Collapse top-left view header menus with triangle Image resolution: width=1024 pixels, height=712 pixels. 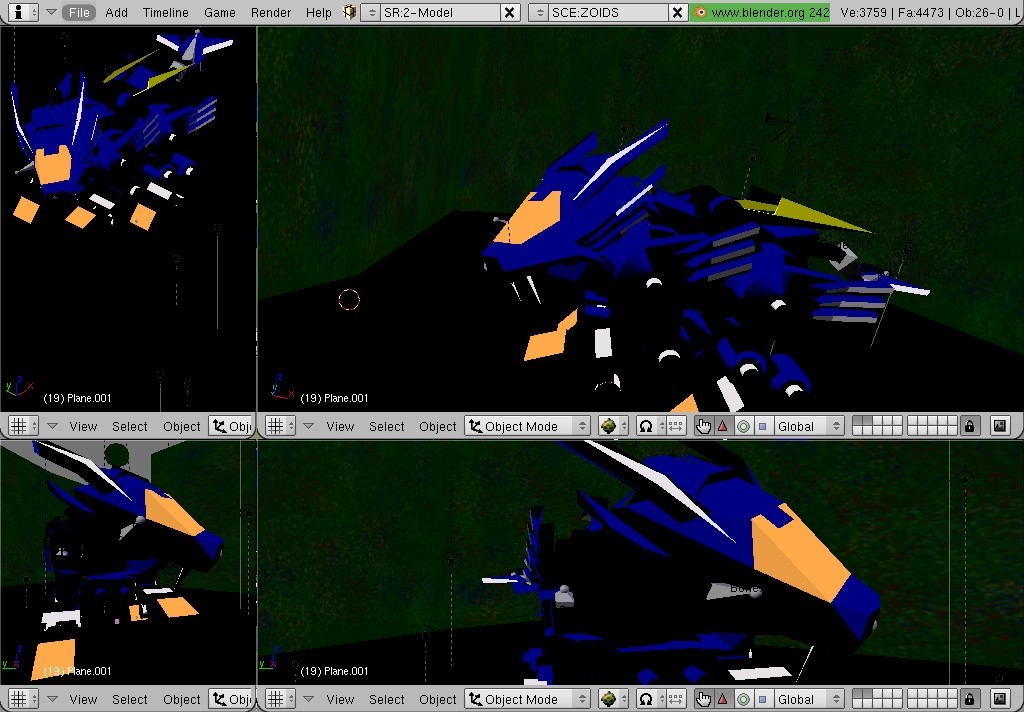(52, 426)
